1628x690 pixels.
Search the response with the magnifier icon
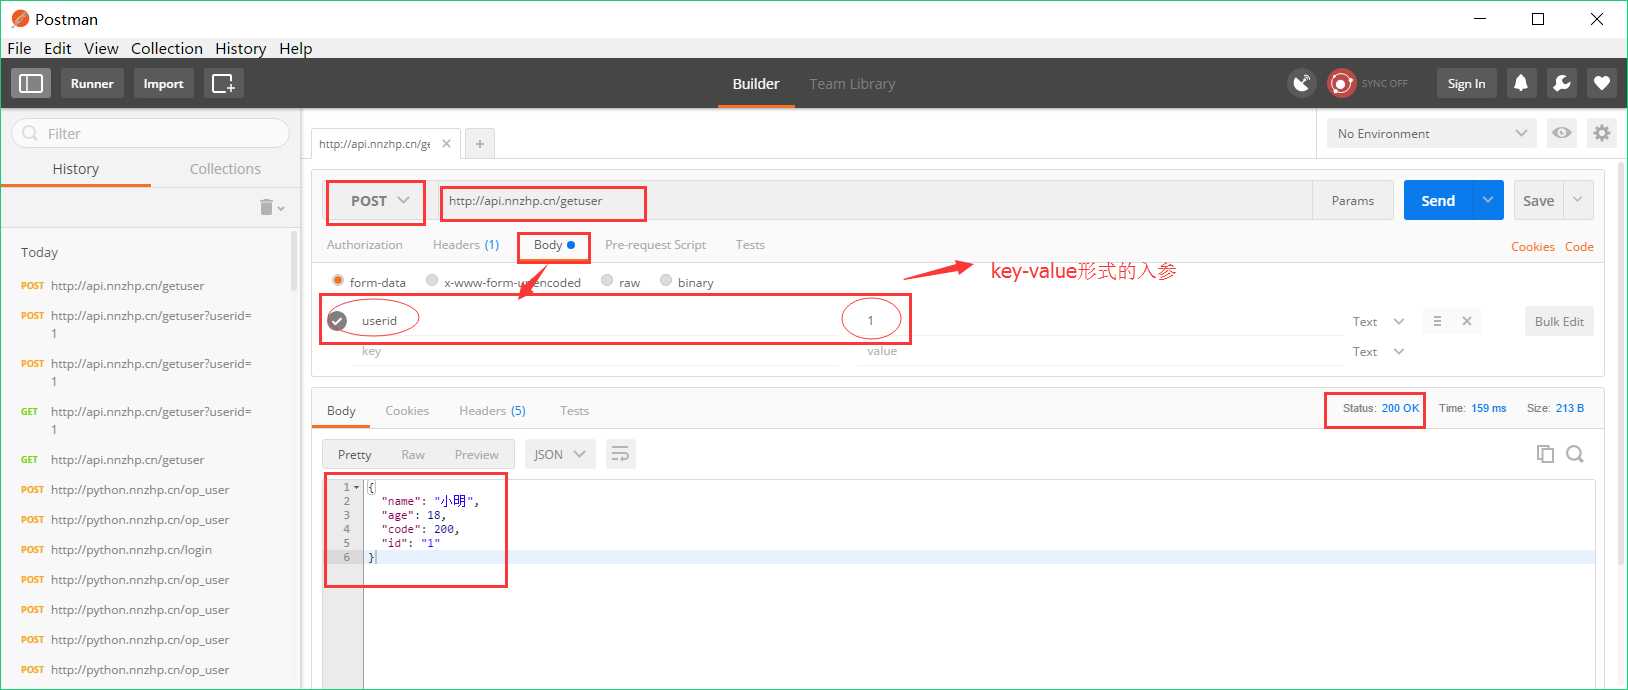coord(1575,454)
